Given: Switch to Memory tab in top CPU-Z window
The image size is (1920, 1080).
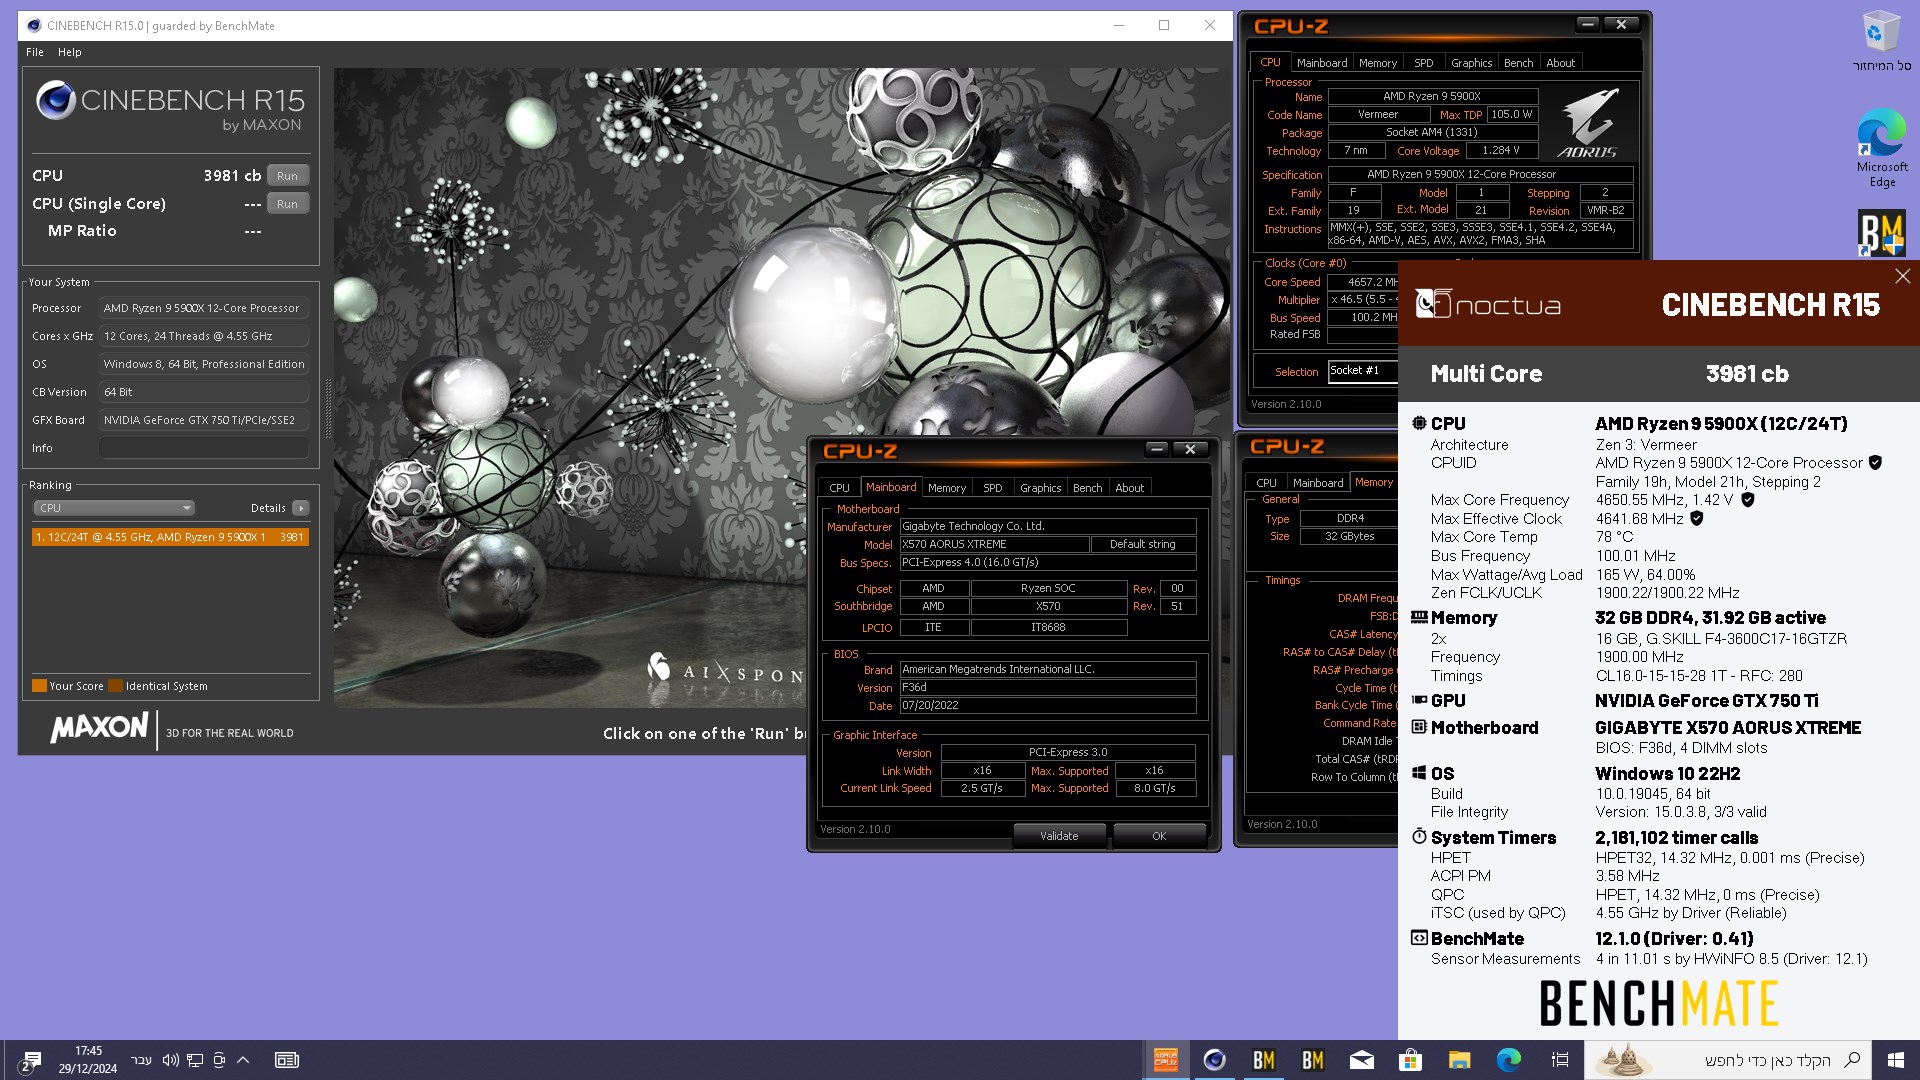Looking at the screenshot, I should coord(1377,63).
